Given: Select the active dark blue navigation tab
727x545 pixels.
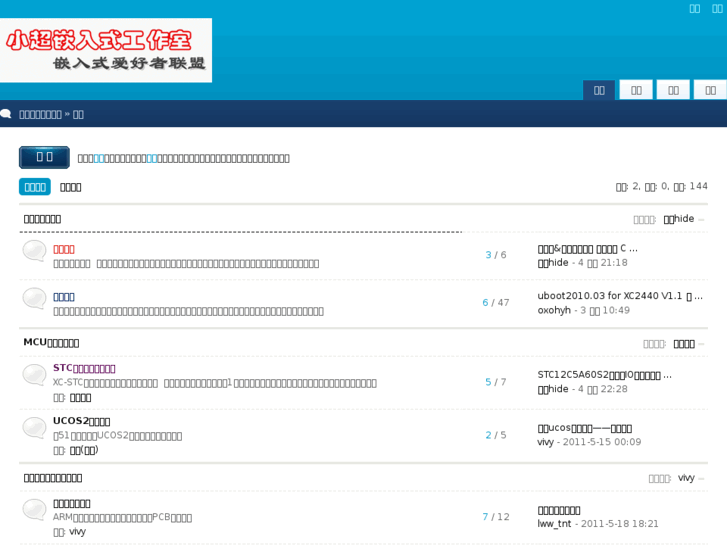Looking at the screenshot, I should click(x=599, y=90).
